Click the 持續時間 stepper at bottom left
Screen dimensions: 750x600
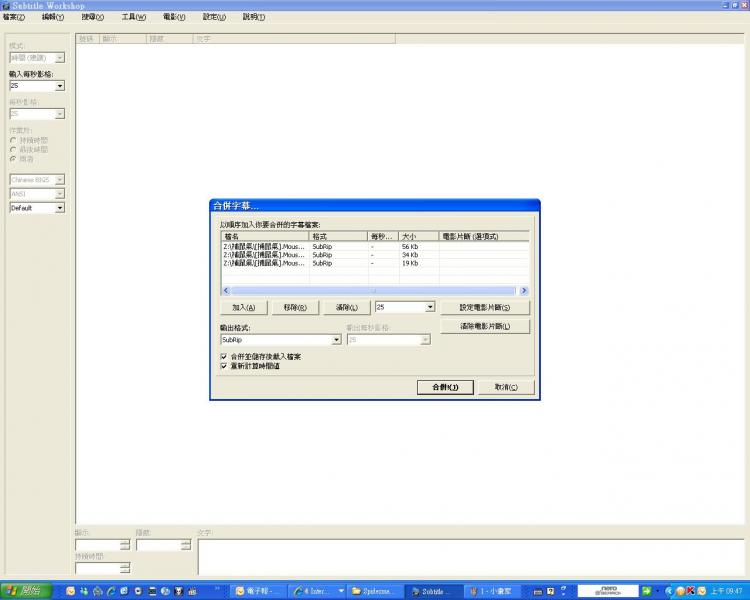124,568
